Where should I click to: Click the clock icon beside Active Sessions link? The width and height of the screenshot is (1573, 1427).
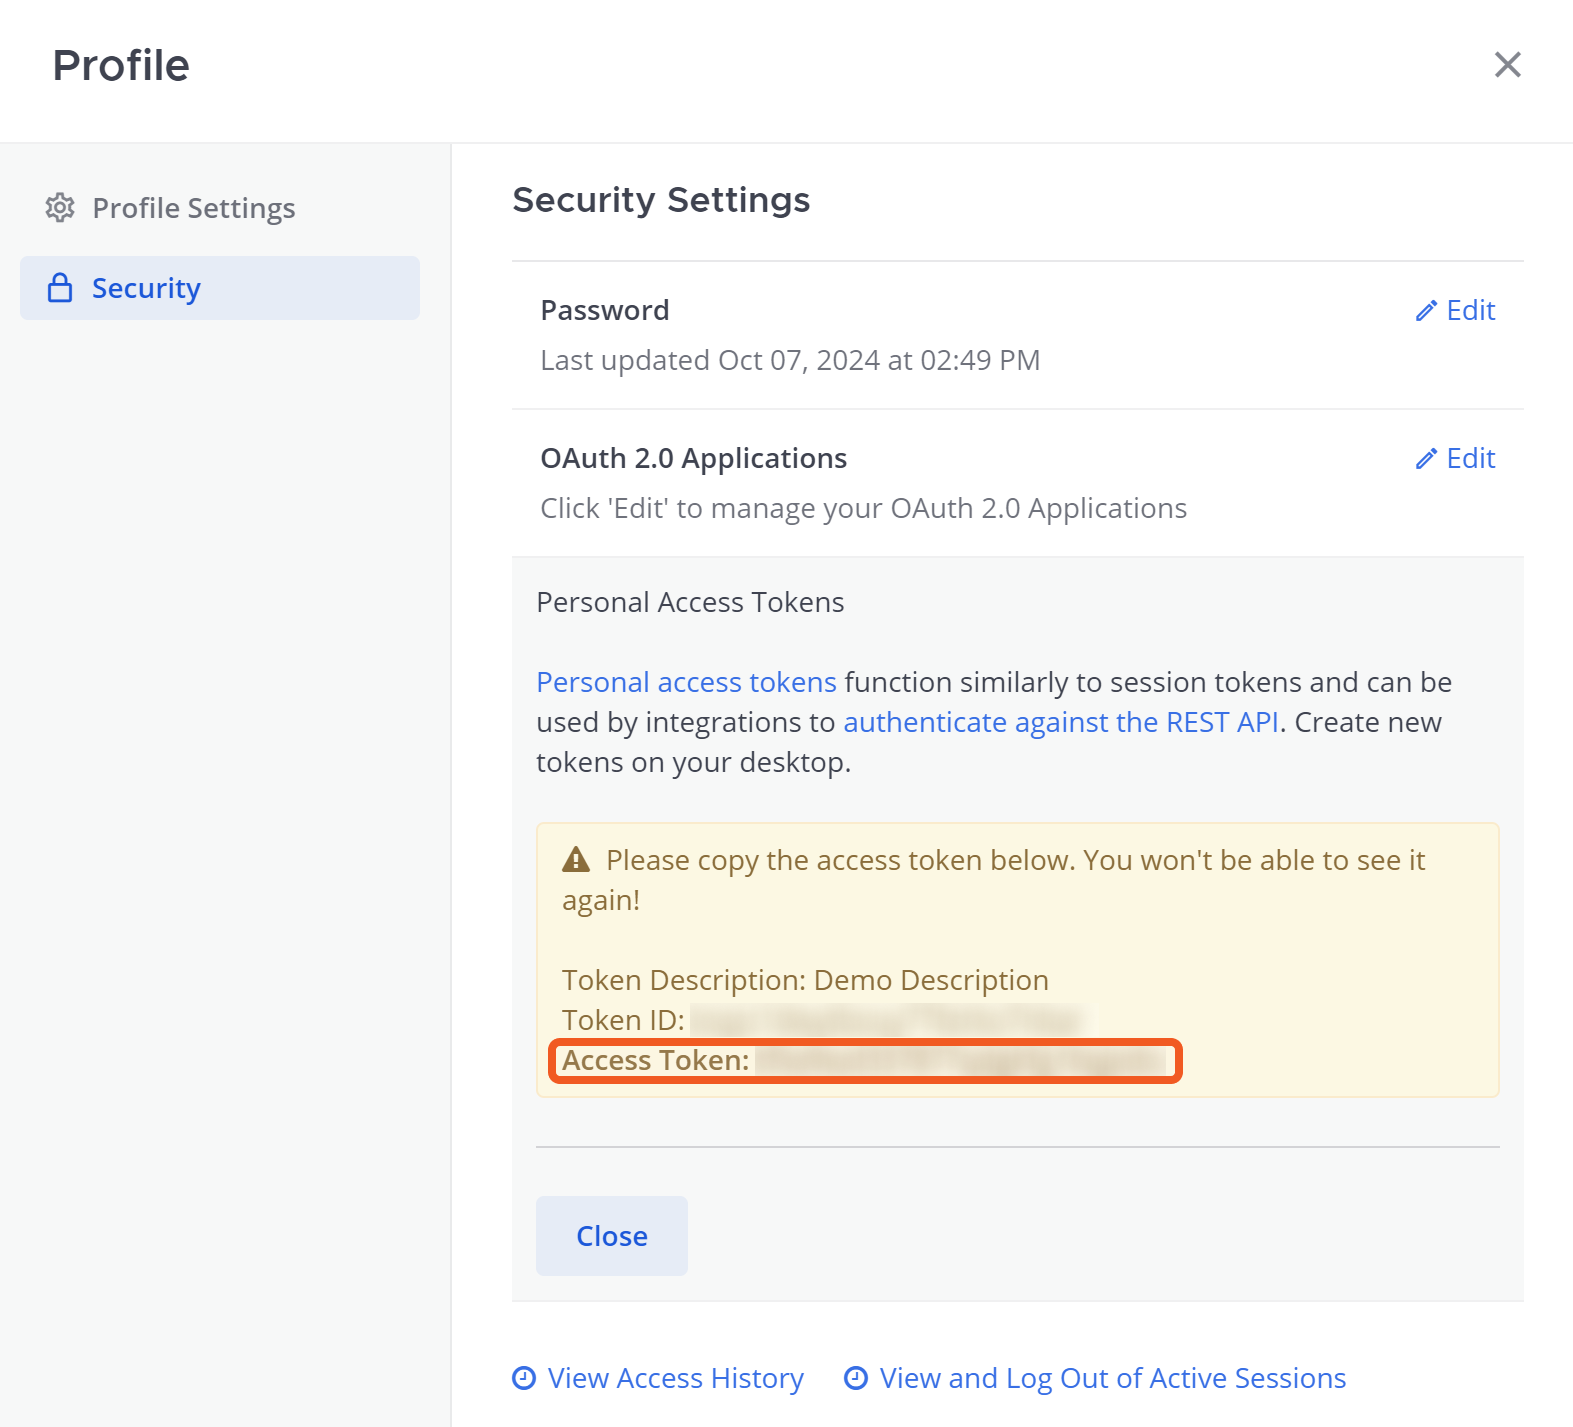tap(856, 1378)
